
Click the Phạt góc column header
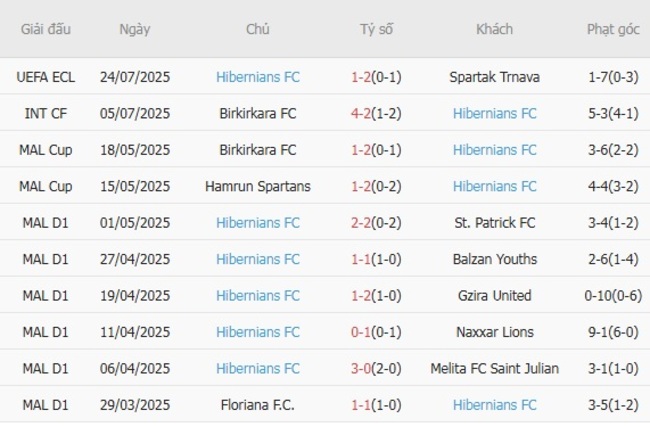tap(613, 29)
